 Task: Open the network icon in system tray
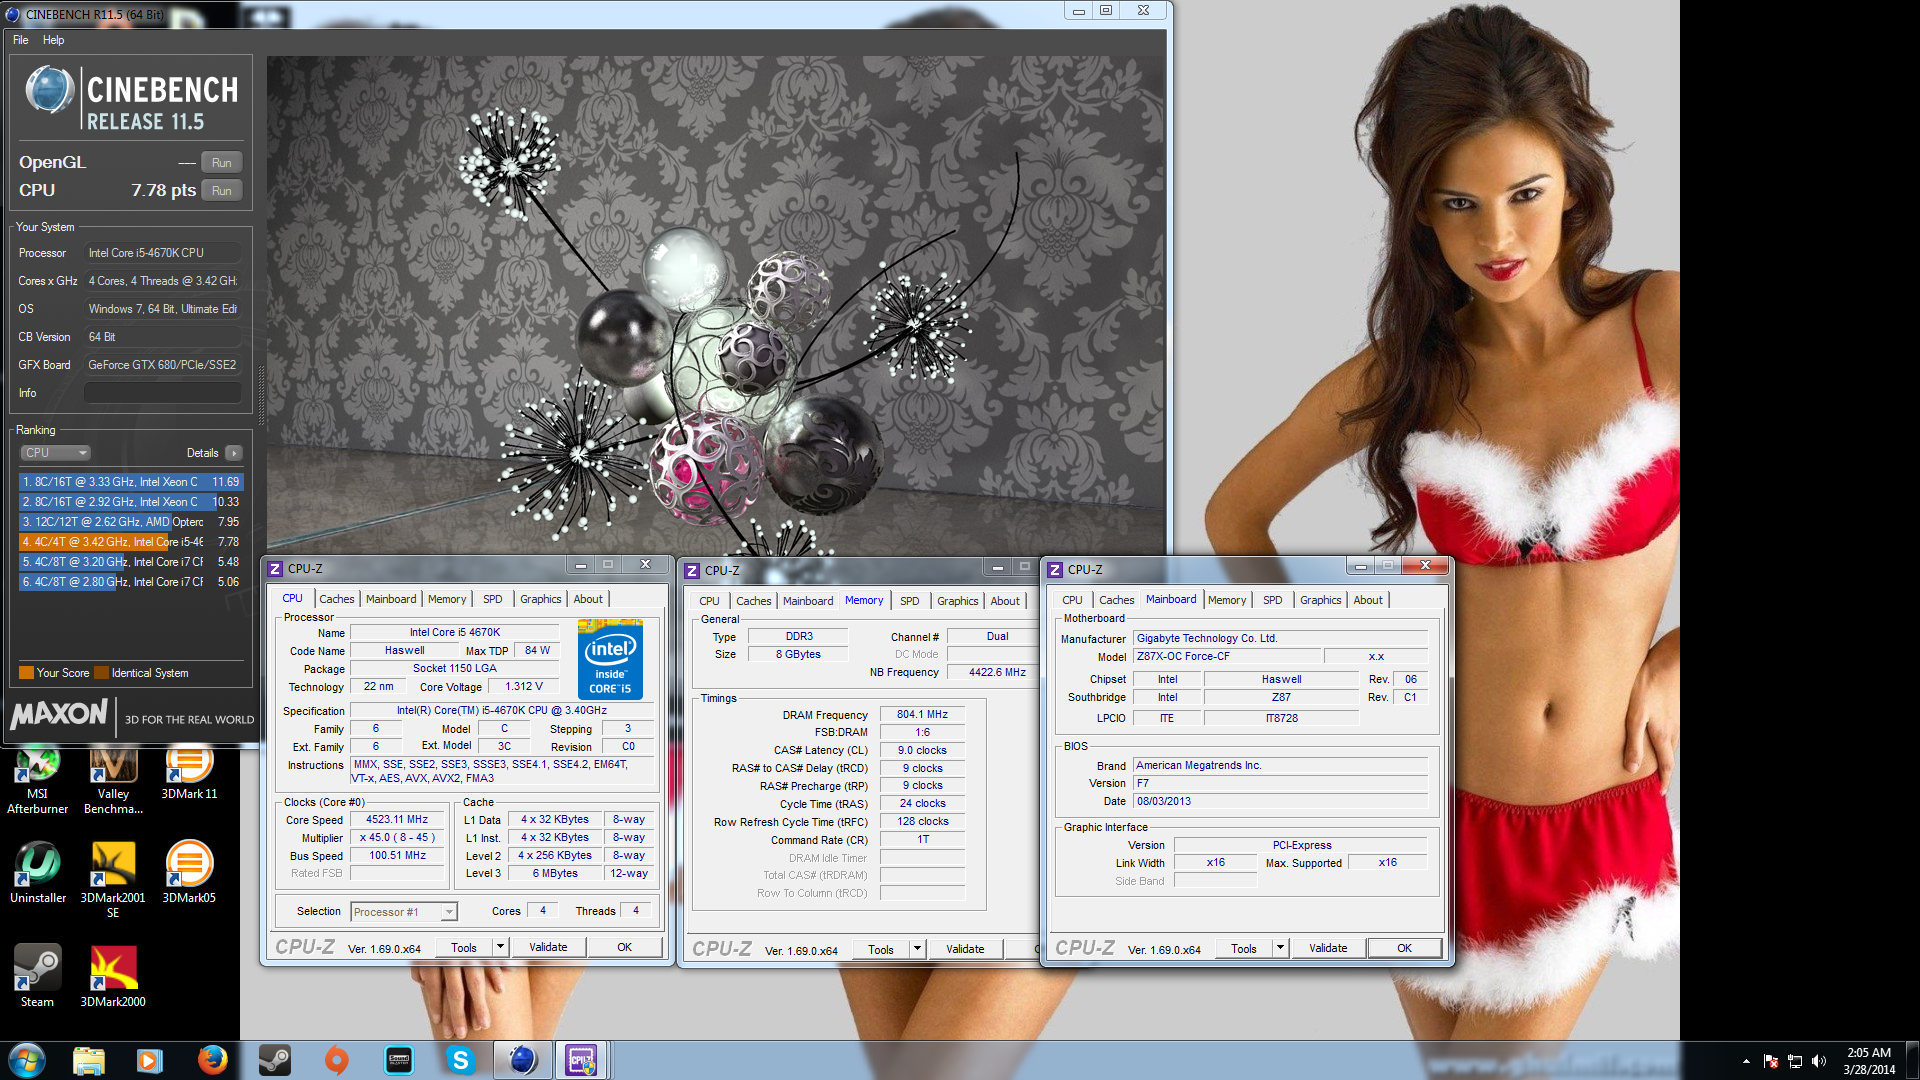pyautogui.click(x=1795, y=1061)
